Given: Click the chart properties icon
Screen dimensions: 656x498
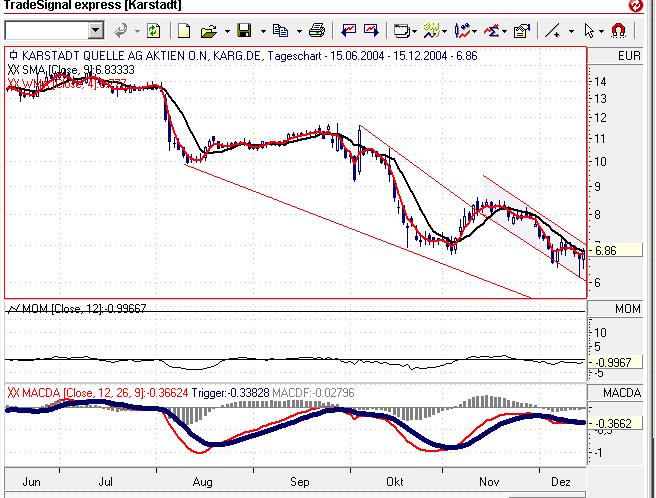Looking at the screenshot, I should (x=522, y=31).
